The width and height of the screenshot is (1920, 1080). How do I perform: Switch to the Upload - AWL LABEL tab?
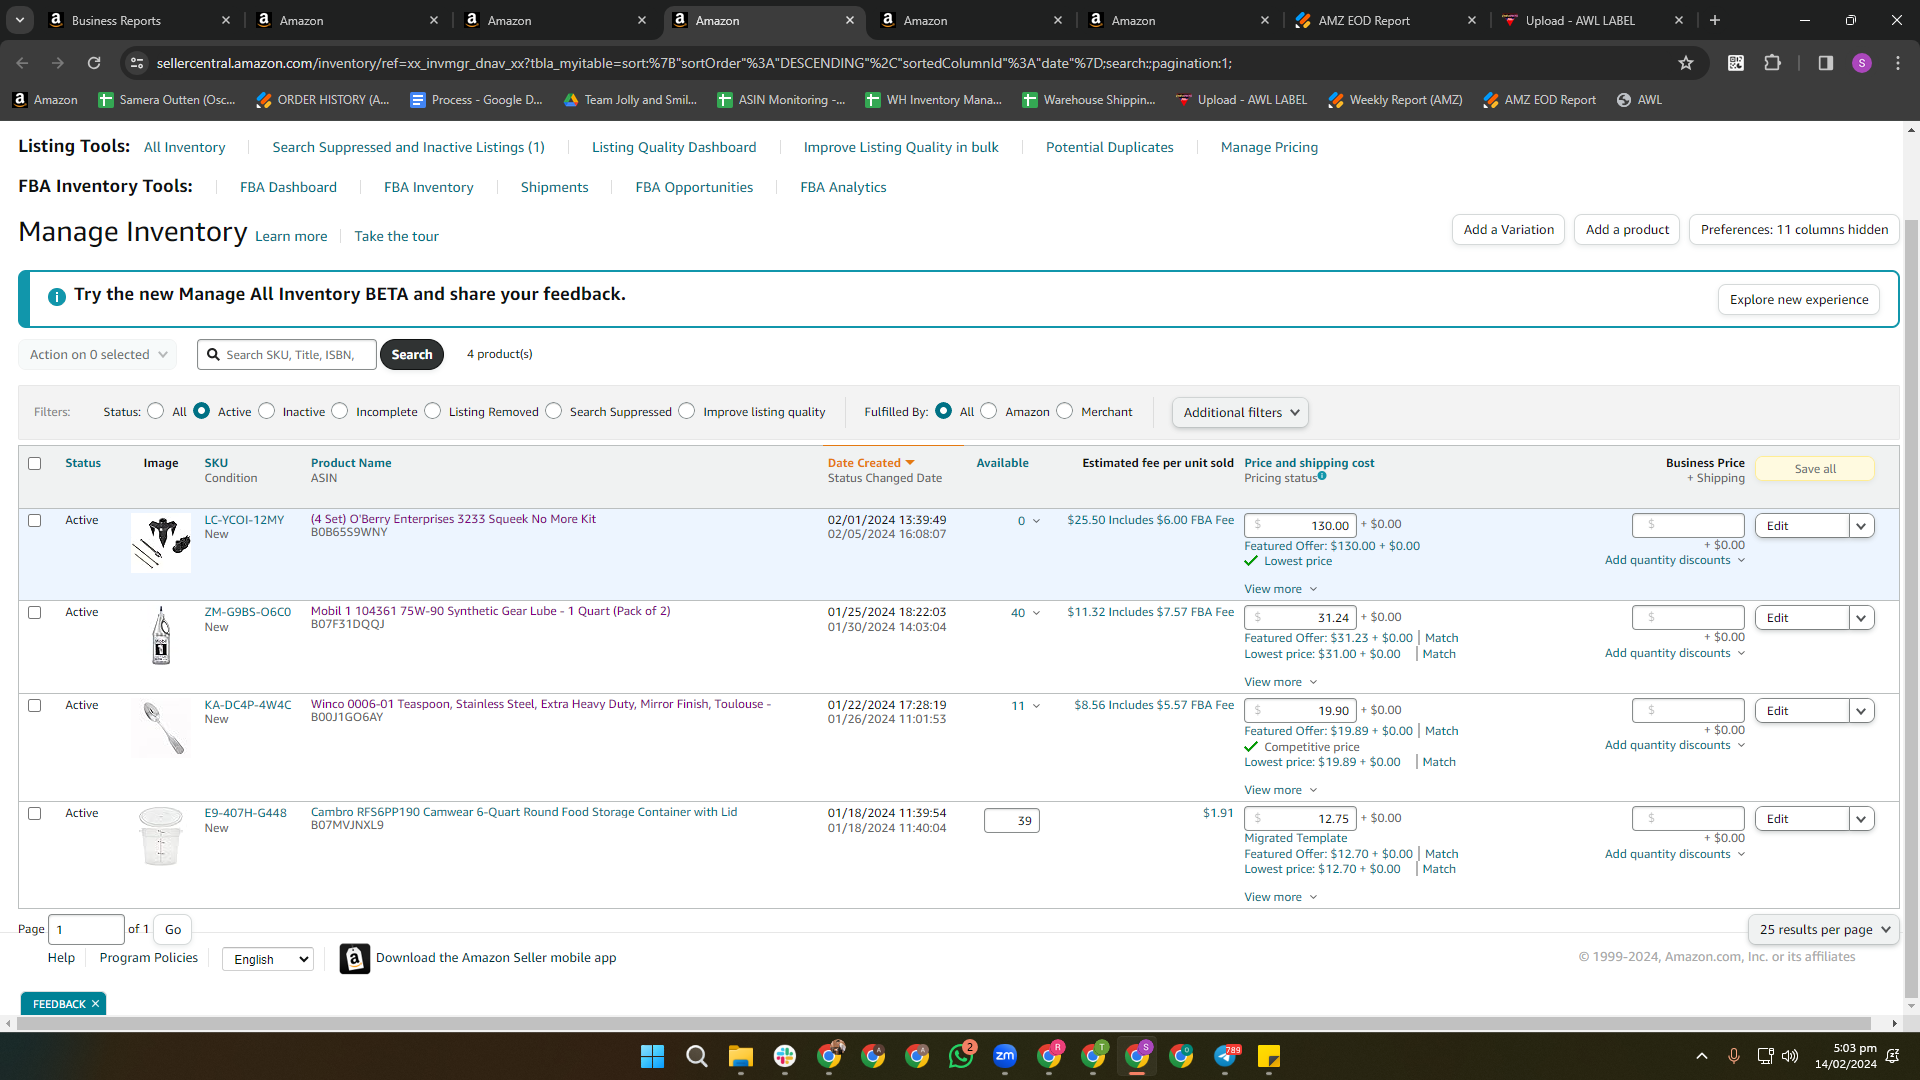click(1592, 20)
